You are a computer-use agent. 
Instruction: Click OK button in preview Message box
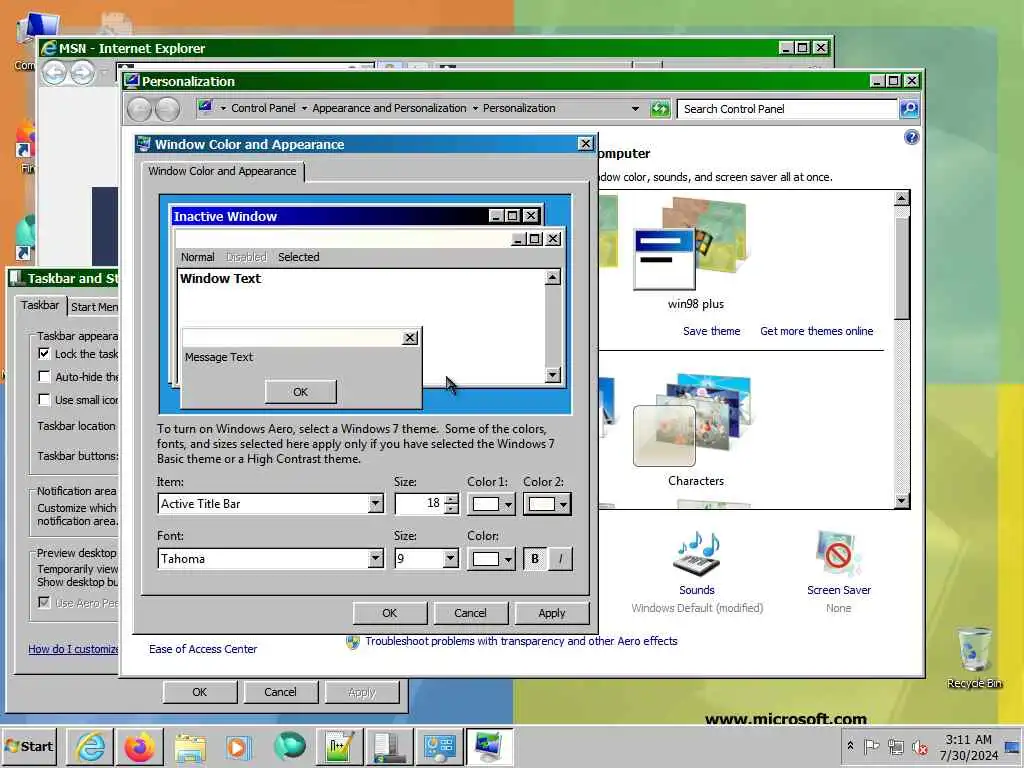click(300, 392)
